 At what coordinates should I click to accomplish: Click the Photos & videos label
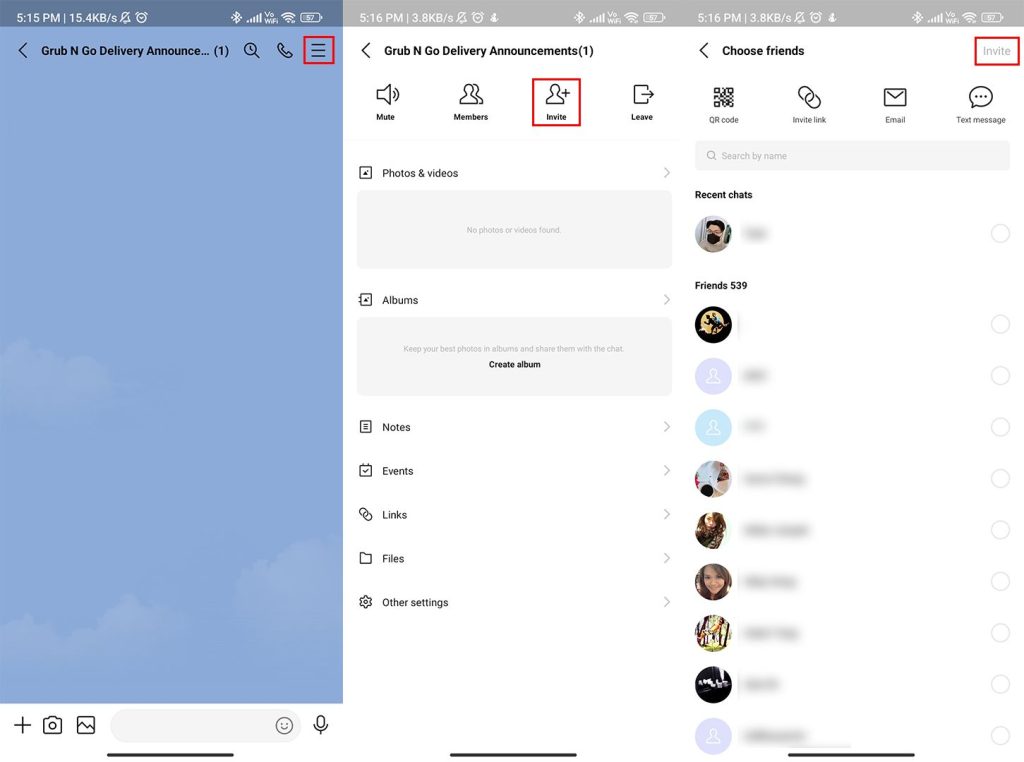420,173
